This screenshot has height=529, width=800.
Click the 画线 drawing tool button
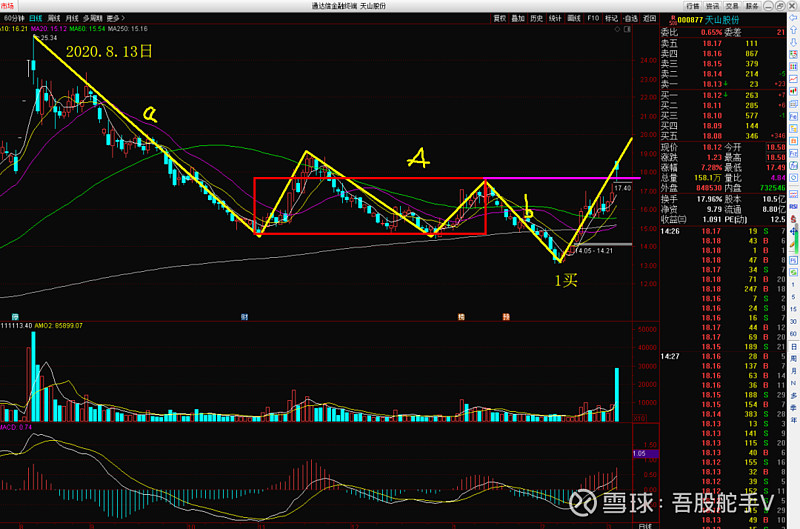coord(571,18)
